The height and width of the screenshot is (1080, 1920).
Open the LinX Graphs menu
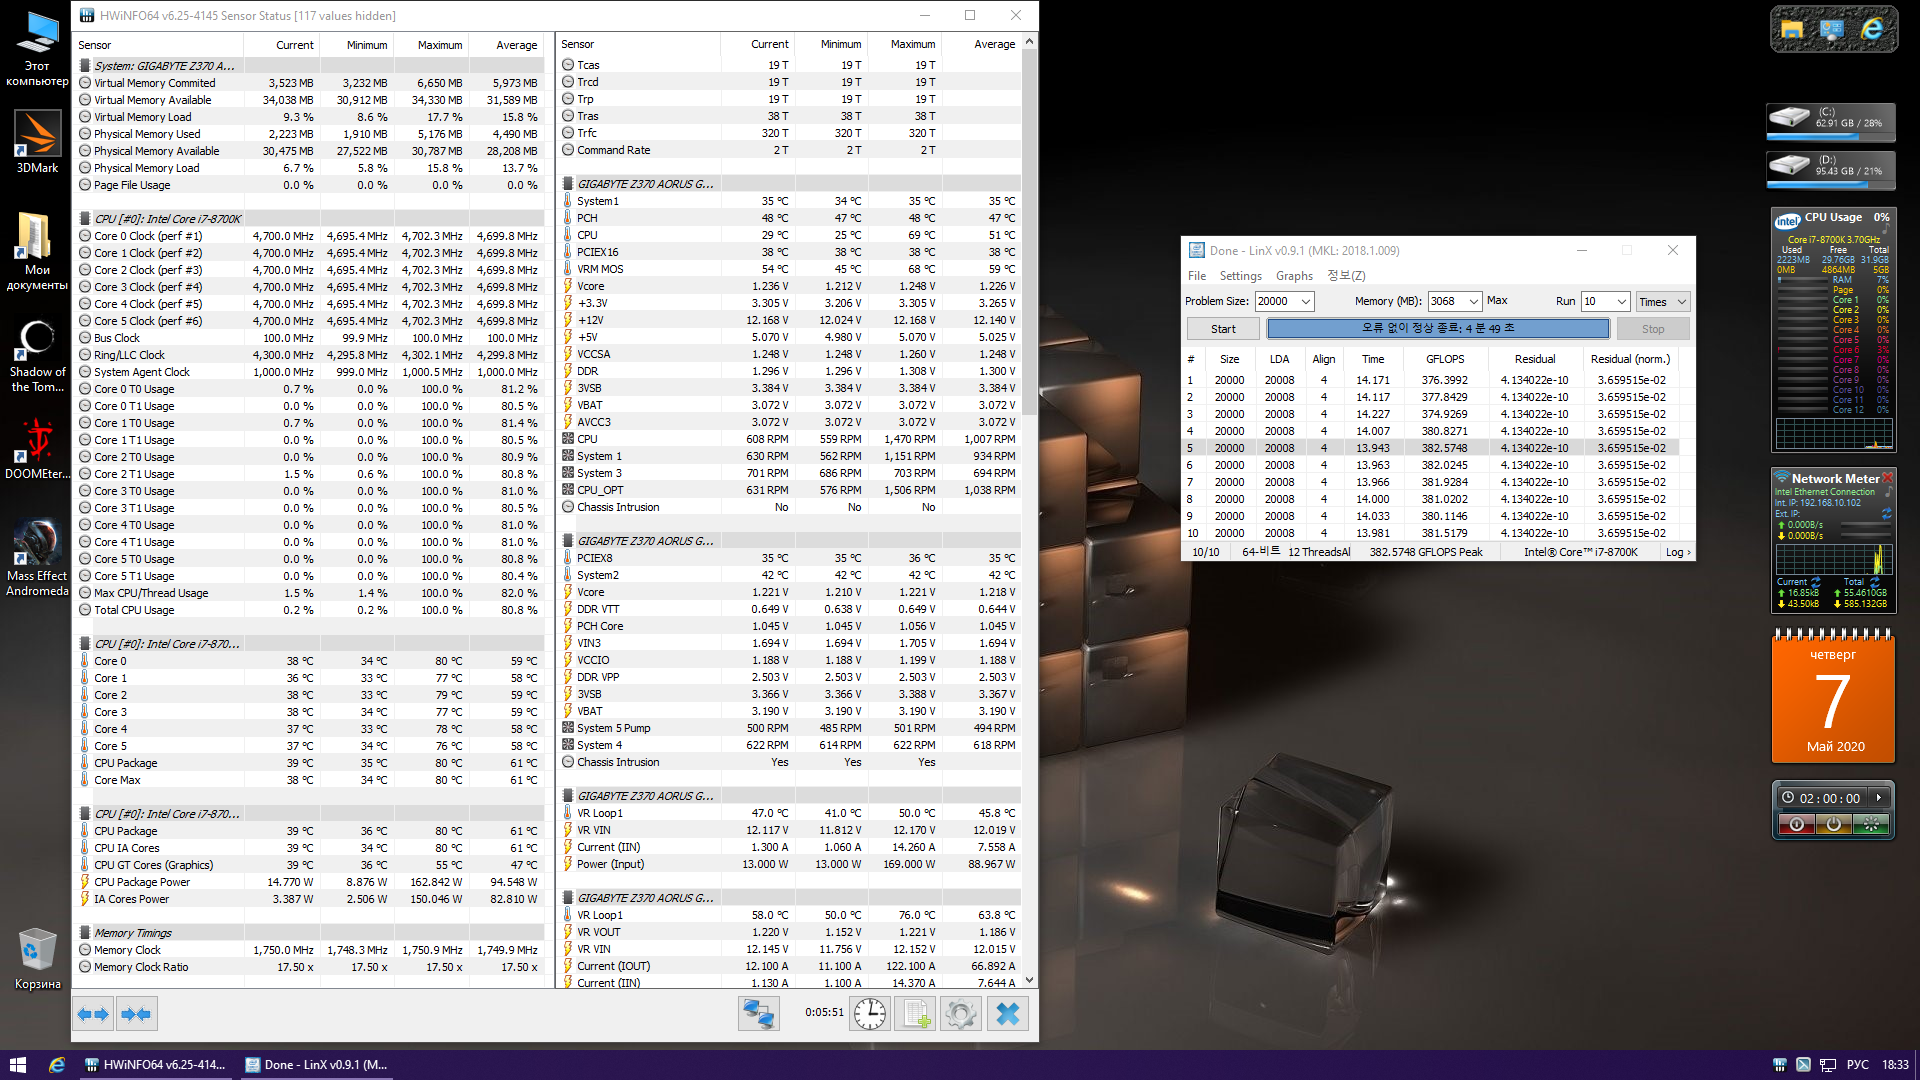click(x=1294, y=276)
